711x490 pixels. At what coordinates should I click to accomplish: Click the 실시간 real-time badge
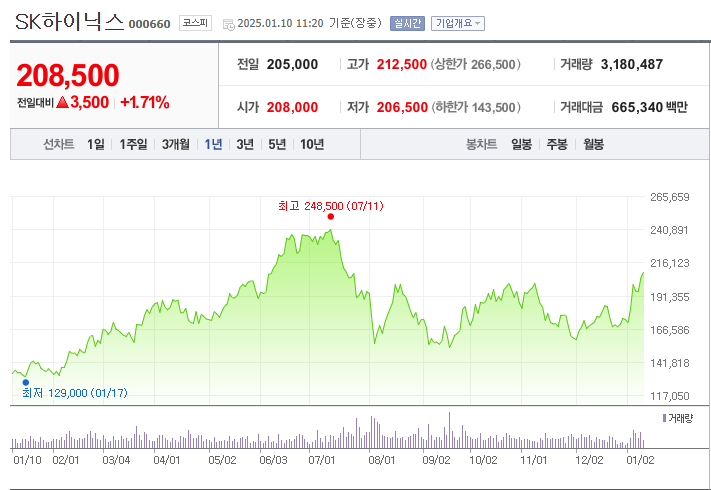click(x=407, y=23)
